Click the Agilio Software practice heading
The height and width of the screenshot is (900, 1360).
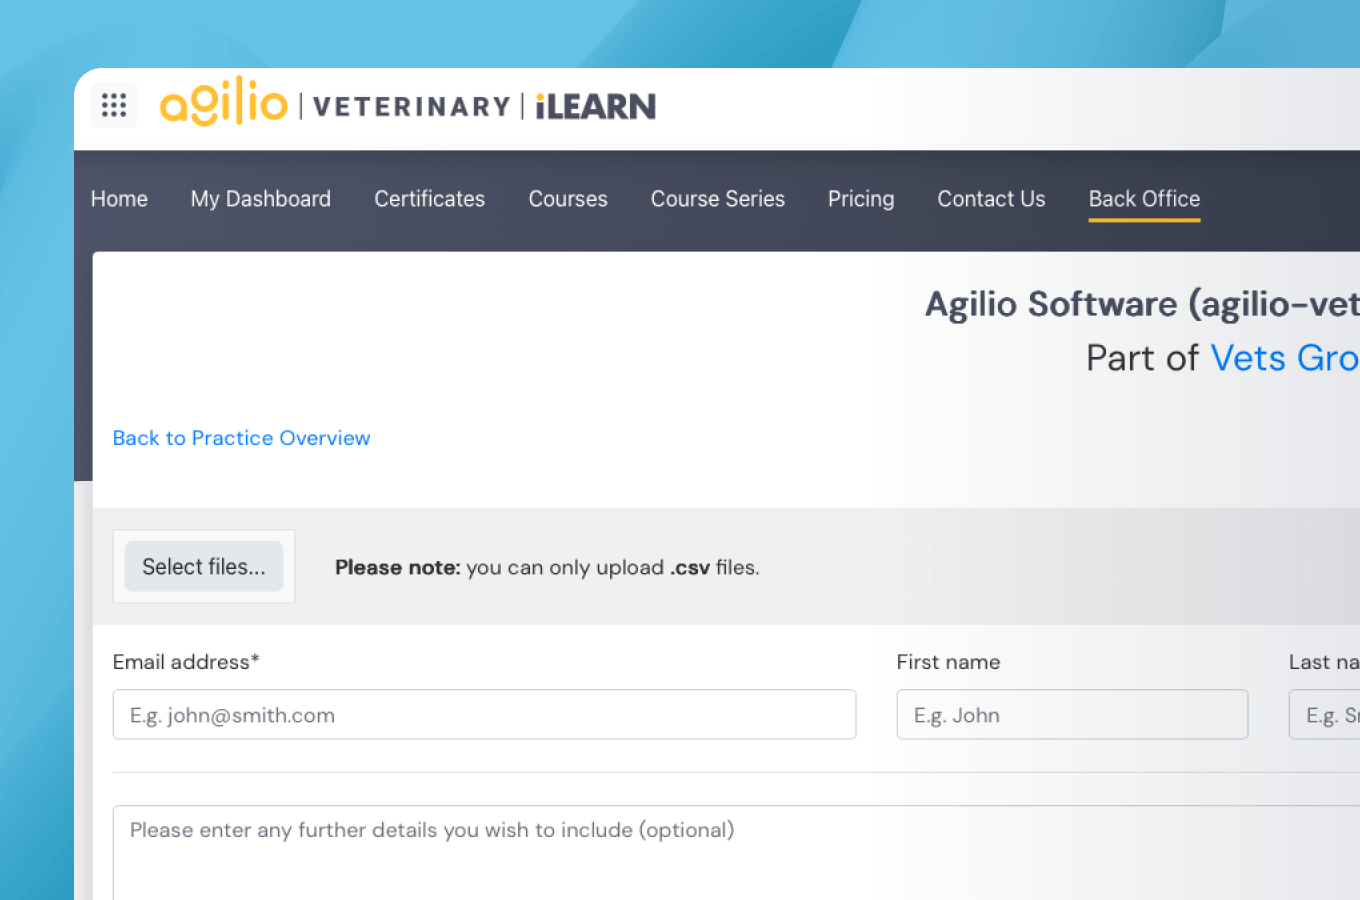(1142, 304)
